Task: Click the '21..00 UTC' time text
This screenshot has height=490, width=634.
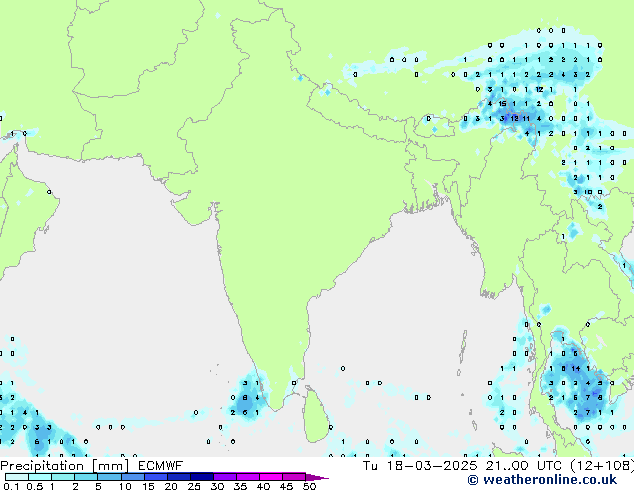Action: (523, 466)
